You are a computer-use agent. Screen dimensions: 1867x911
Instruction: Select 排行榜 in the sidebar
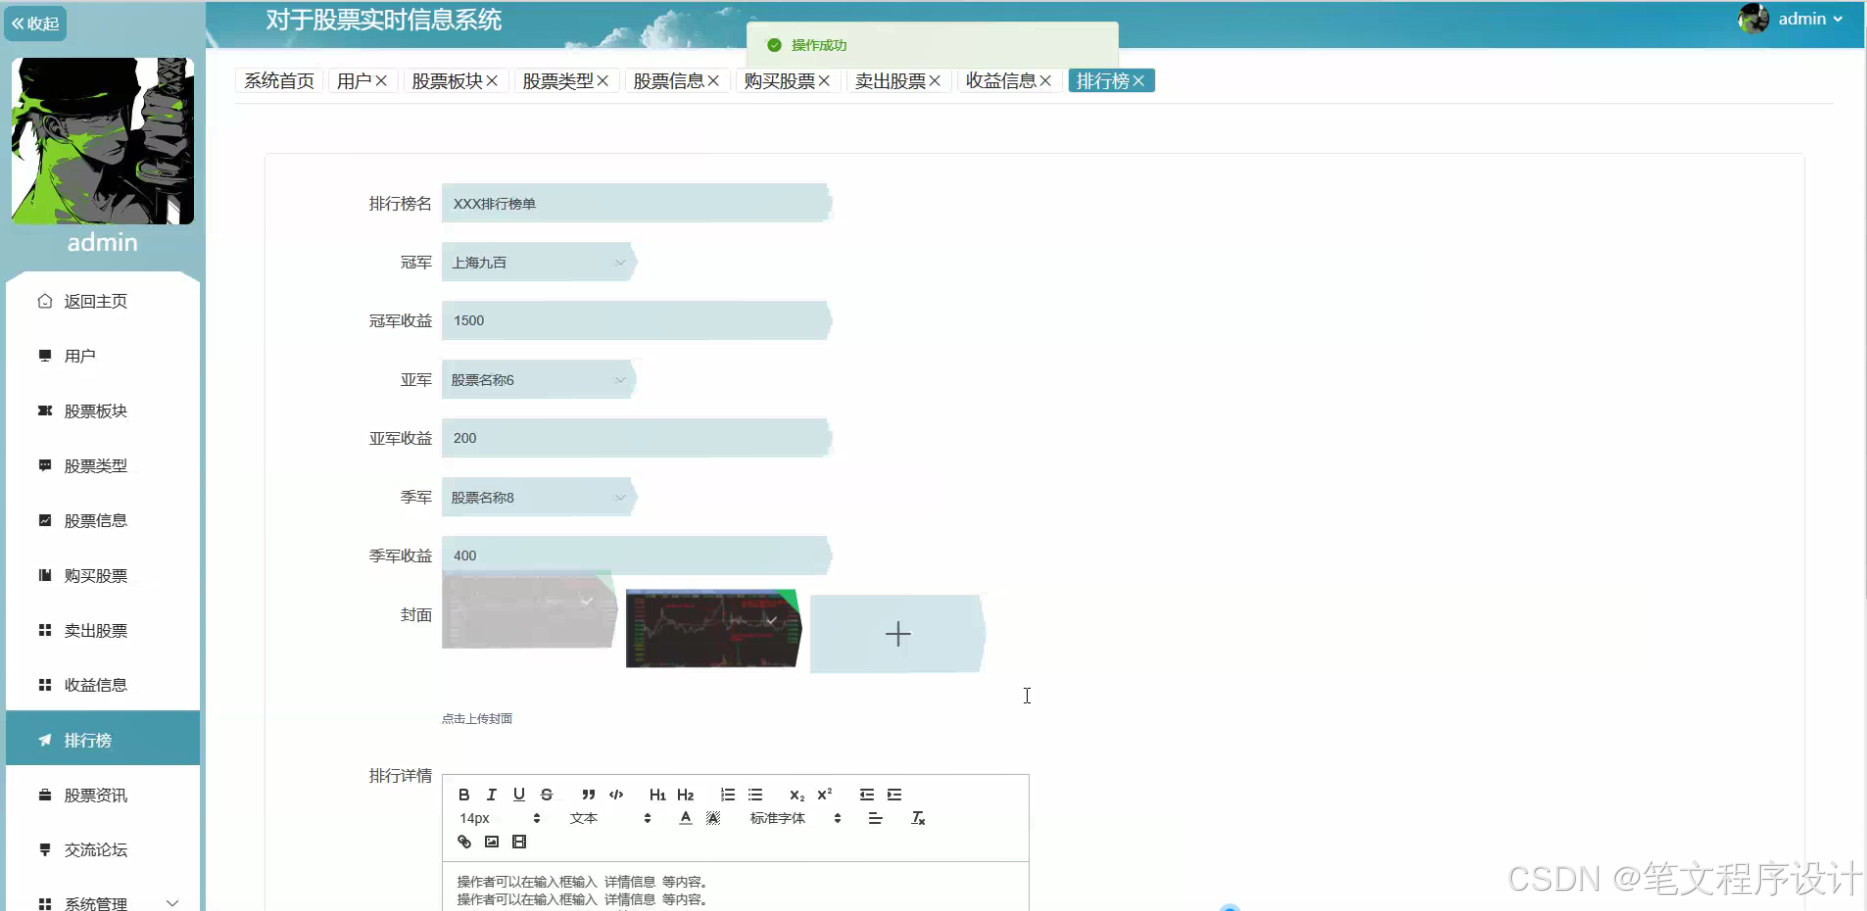pyautogui.click(x=103, y=740)
